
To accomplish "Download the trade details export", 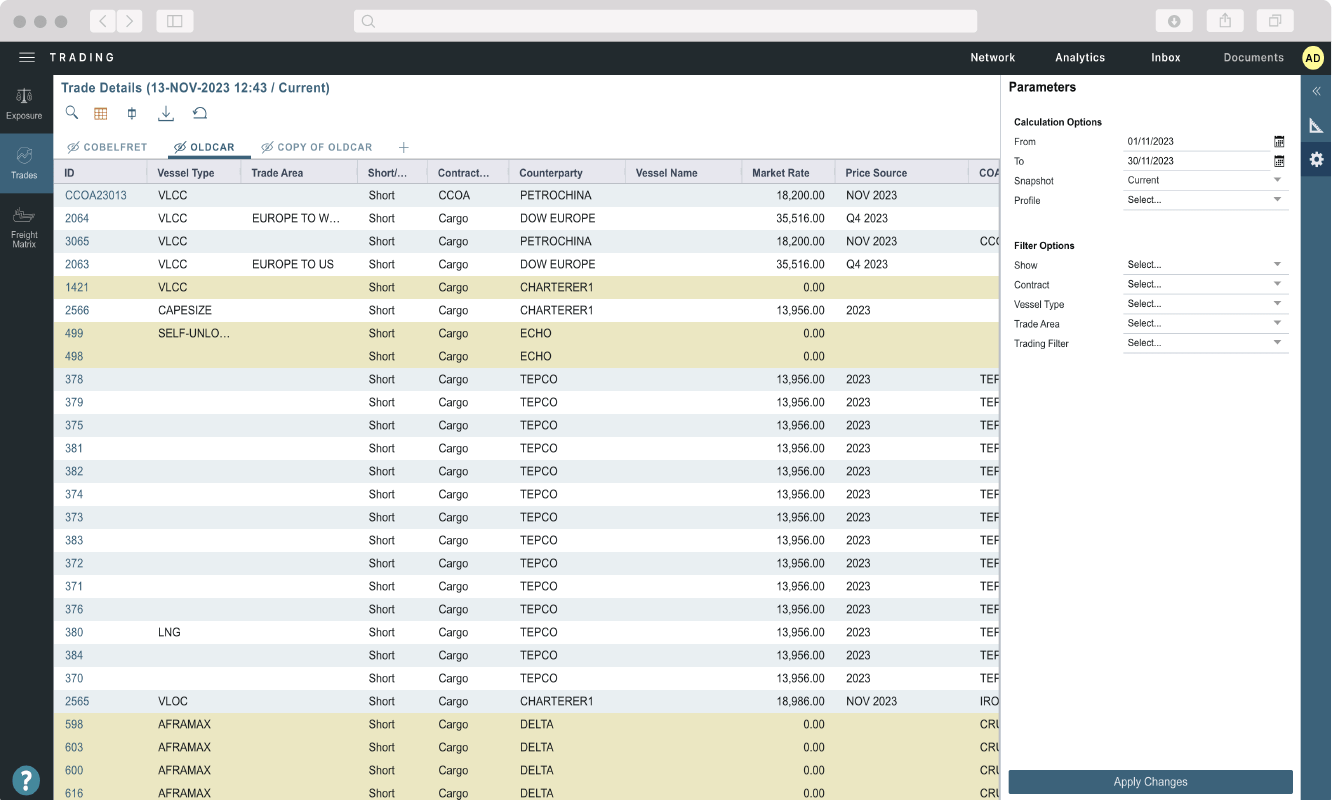I will click(166, 114).
